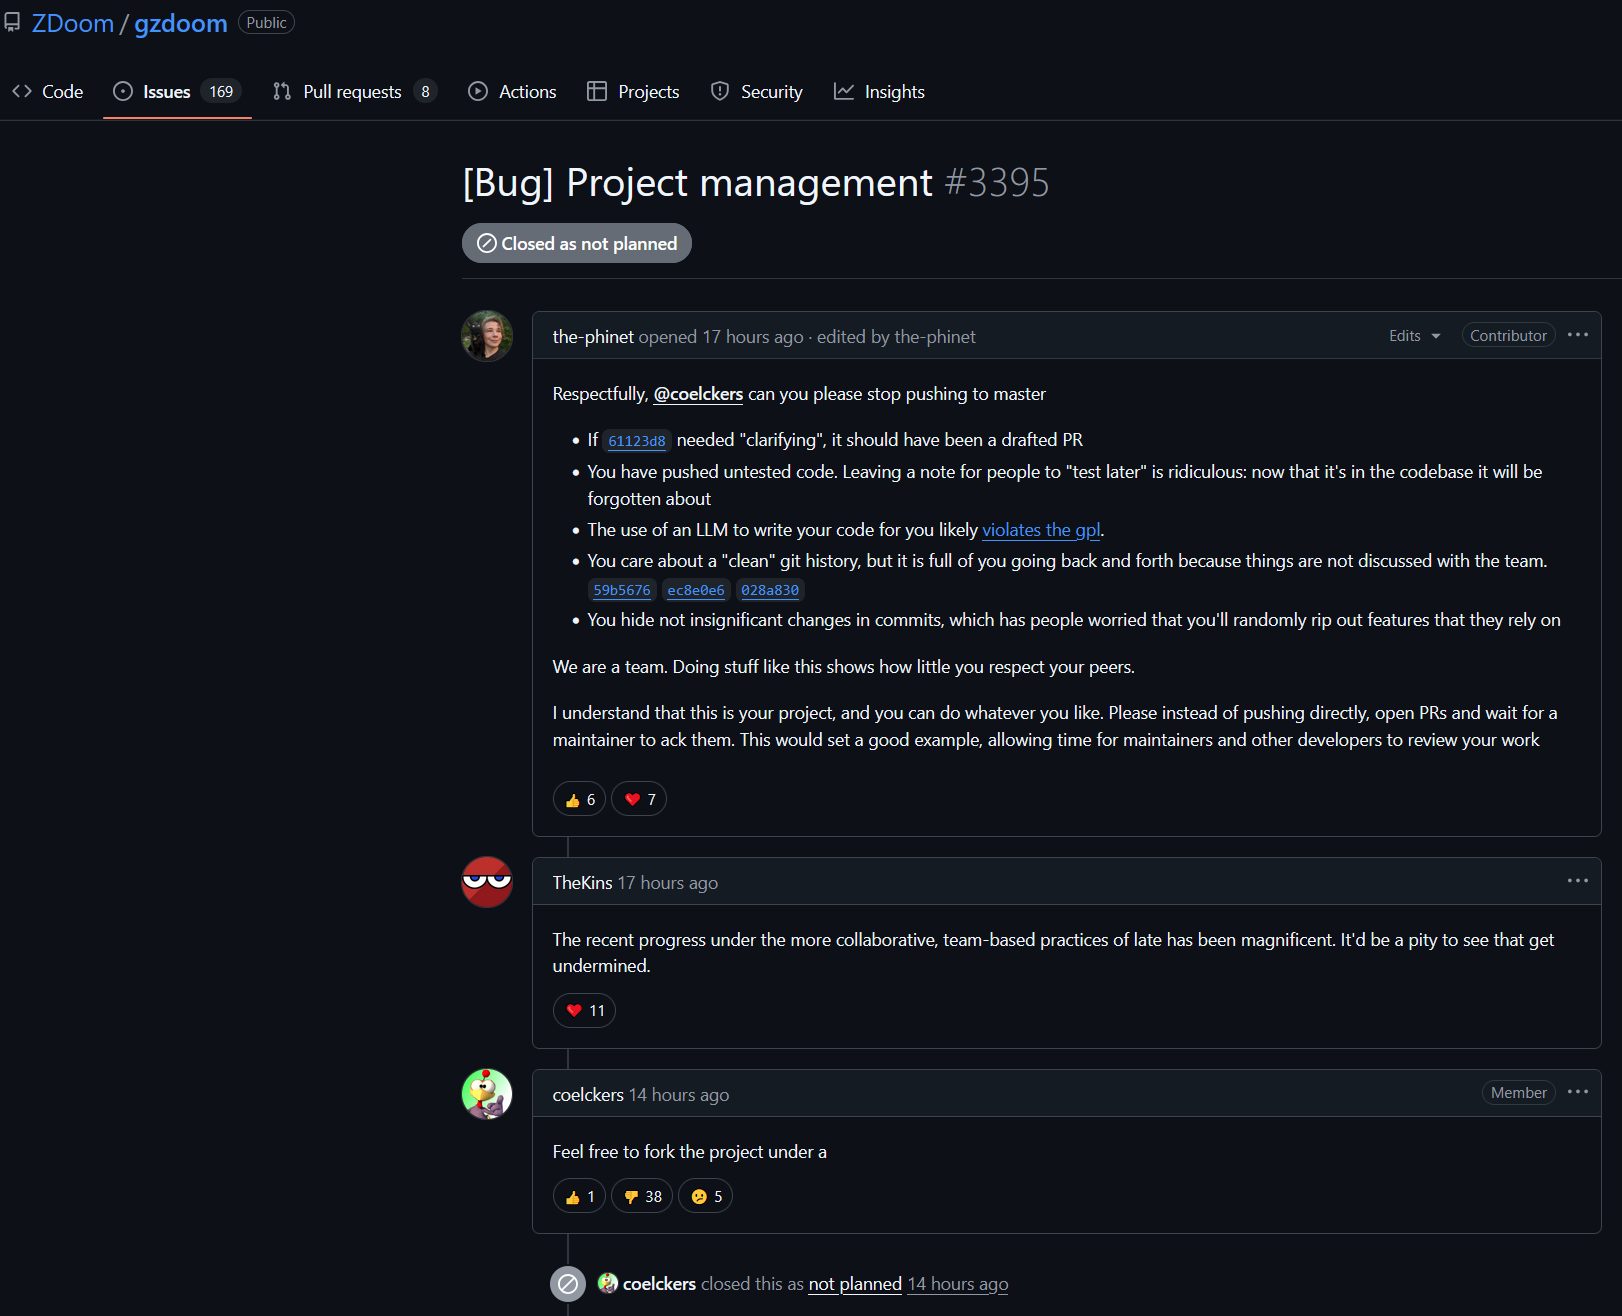This screenshot has width=1622, height=1316.
Task: Open commit 028a830 link
Action: [x=770, y=591]
